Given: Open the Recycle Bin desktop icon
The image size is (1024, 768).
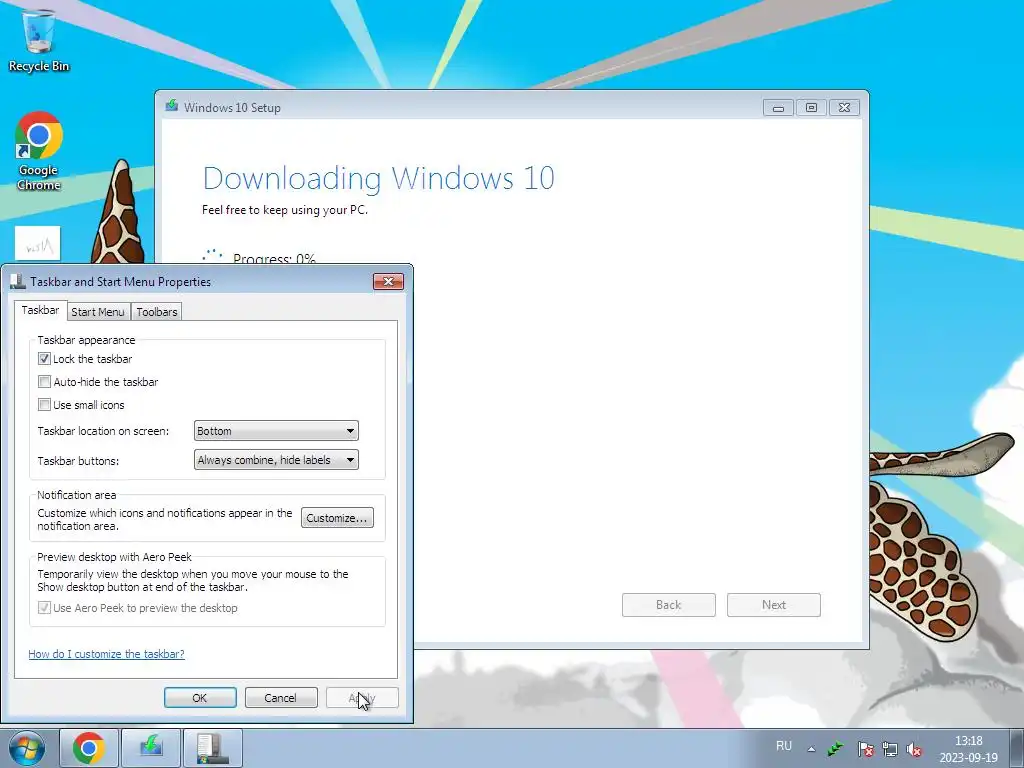Looking at the screenshot, I should tap(39, 40).
